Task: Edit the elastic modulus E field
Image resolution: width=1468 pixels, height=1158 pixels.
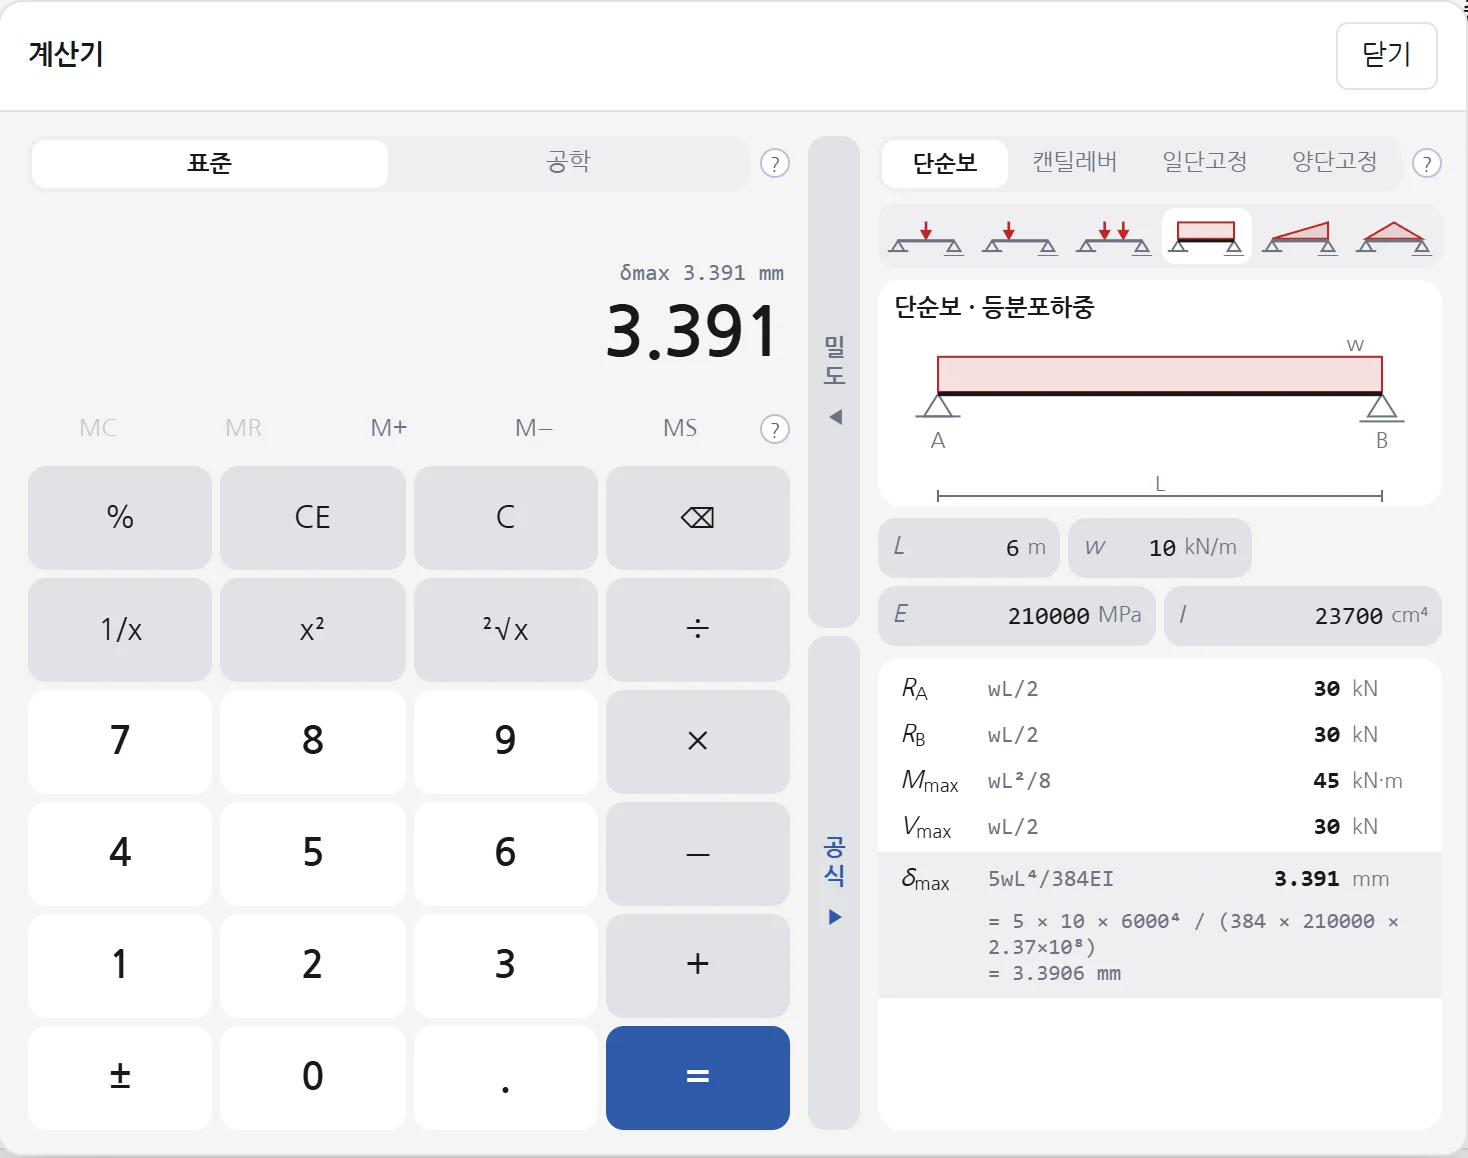Action: 1017,615
